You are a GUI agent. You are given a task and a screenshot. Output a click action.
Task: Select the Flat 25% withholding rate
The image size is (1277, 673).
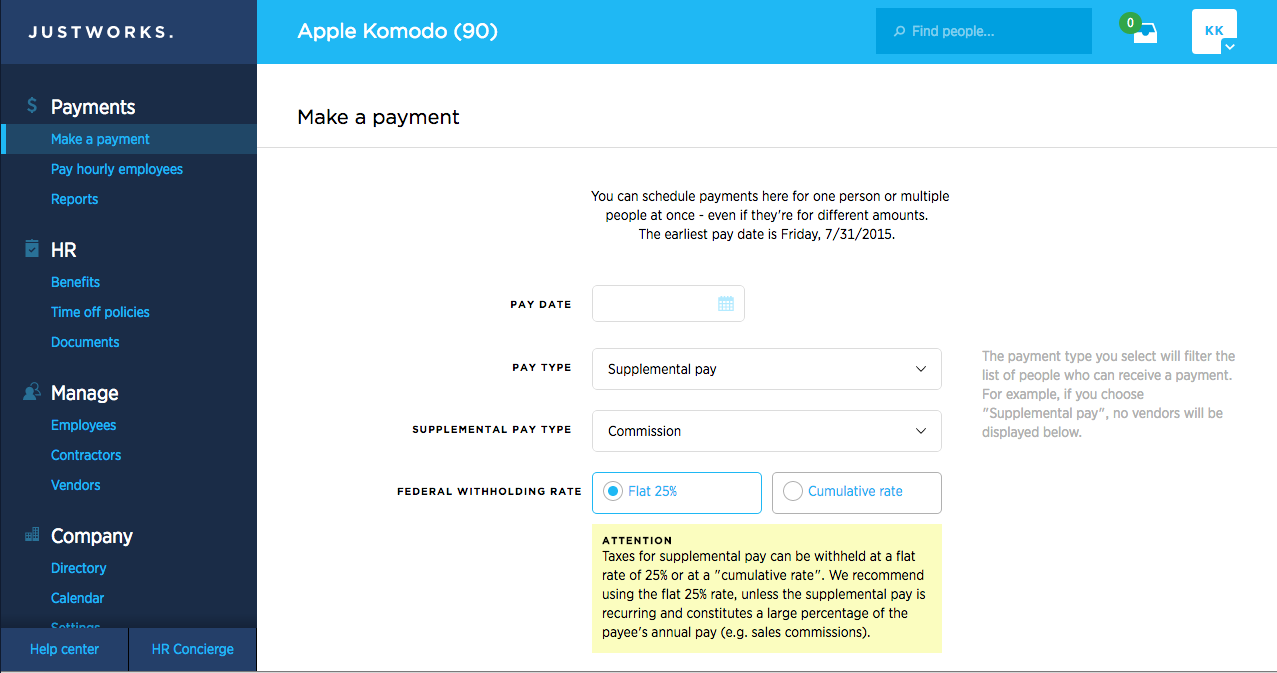[677, 492]
